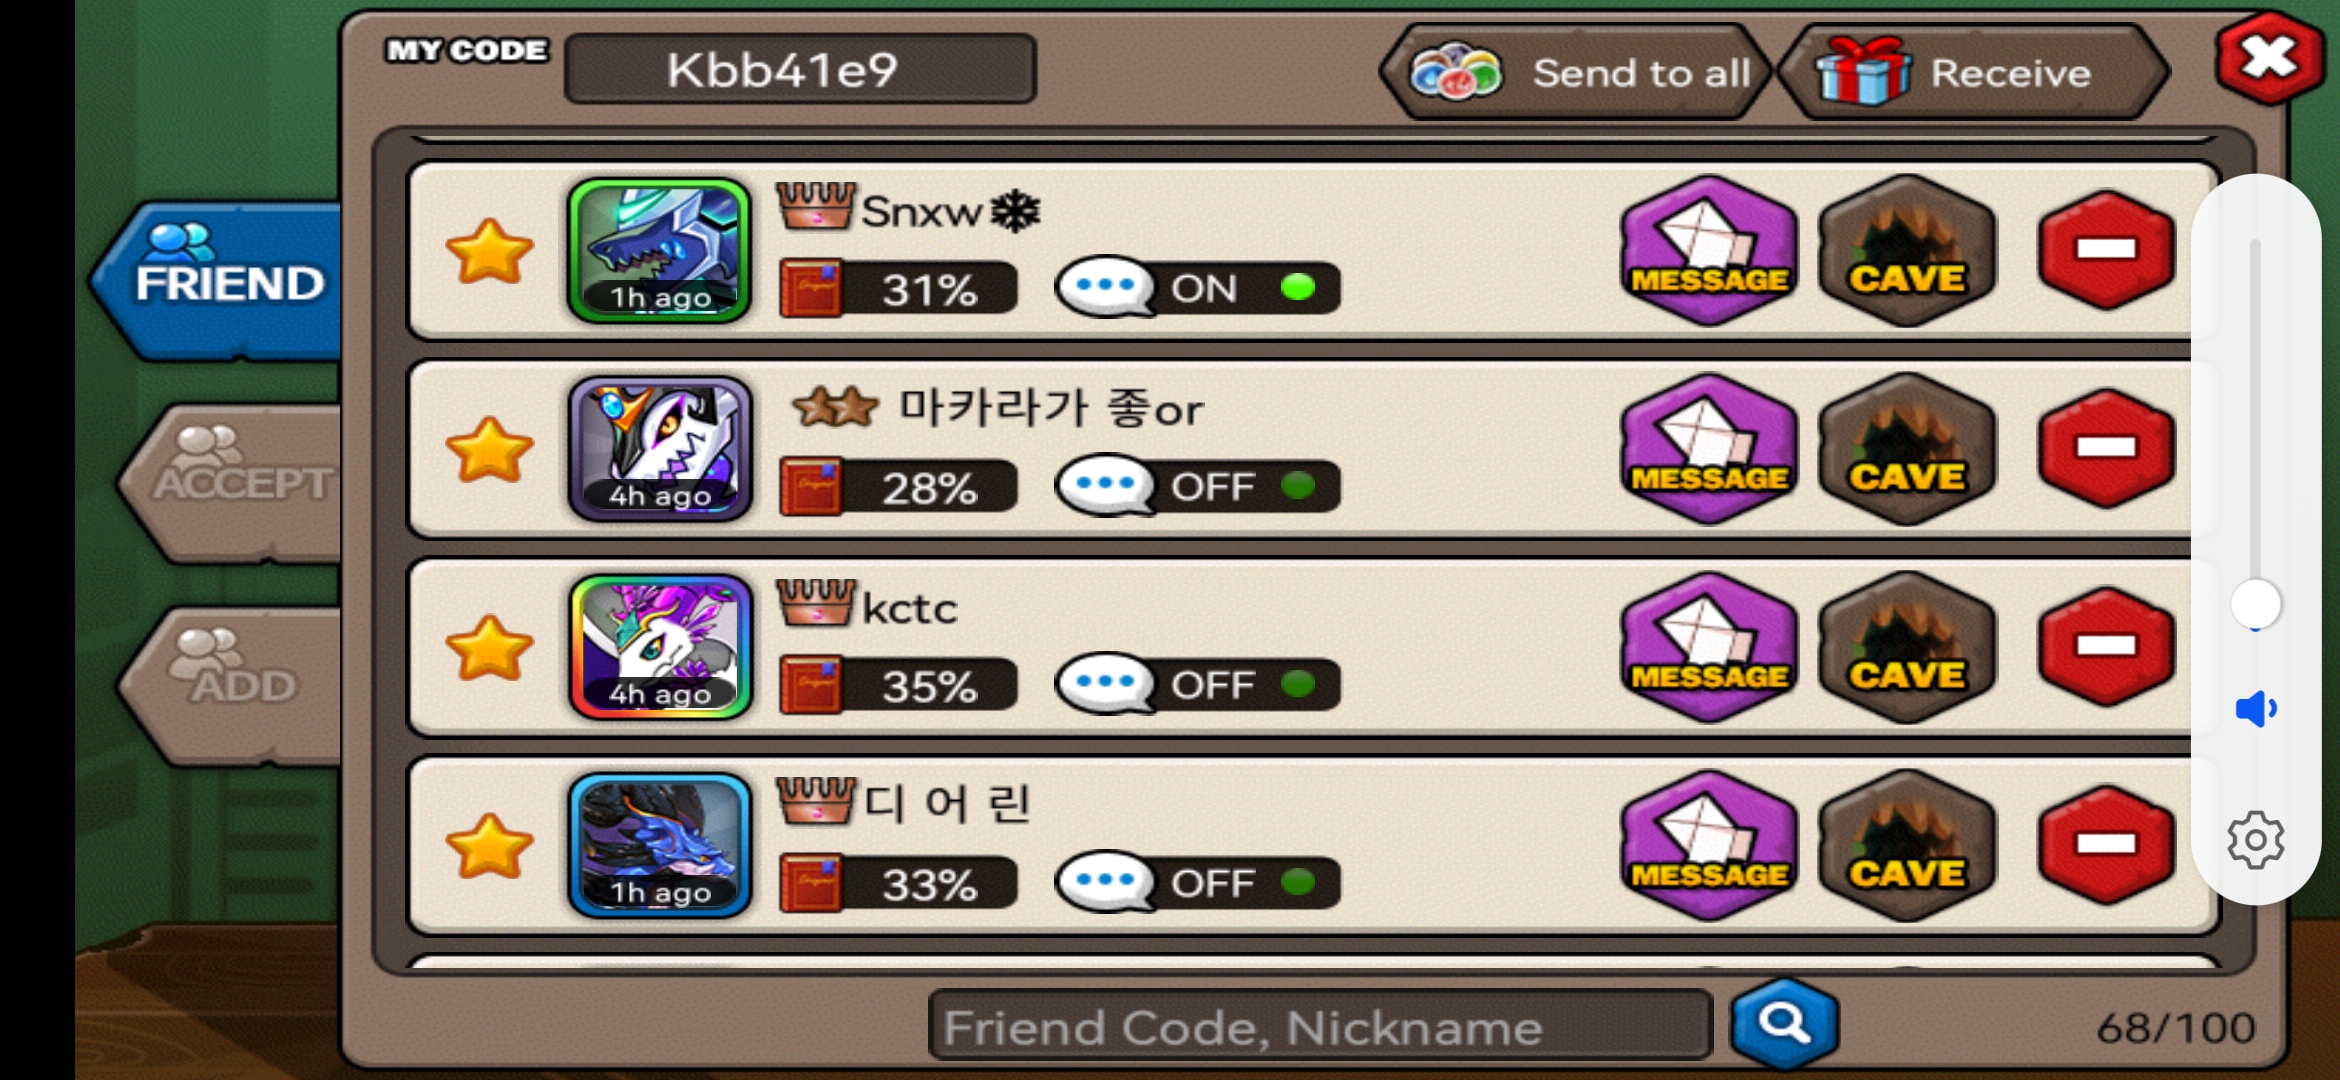
Task: Enable chat switch for 마카라가 좋or
Action: (x=1198, y=487)
